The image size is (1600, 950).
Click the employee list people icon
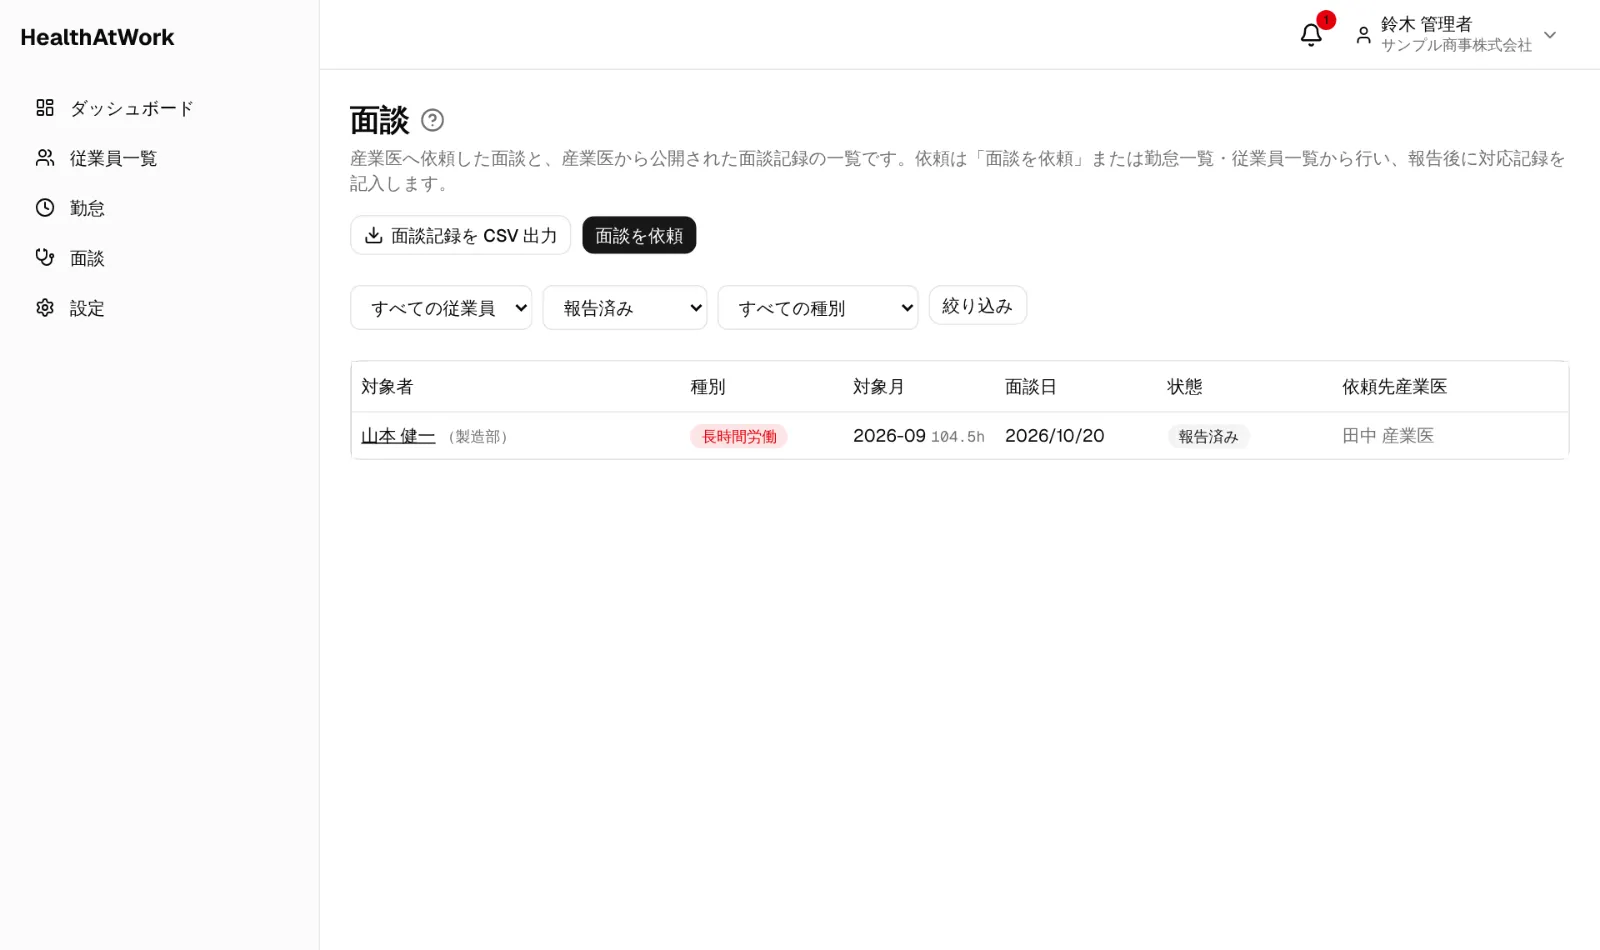(45, 157)
